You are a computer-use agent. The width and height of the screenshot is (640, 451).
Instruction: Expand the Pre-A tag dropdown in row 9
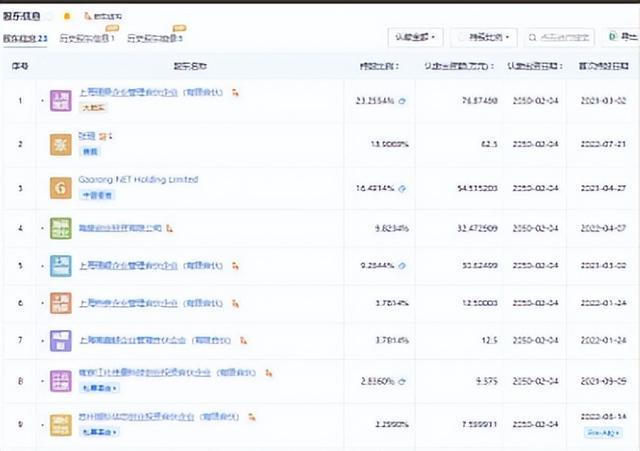594,432
